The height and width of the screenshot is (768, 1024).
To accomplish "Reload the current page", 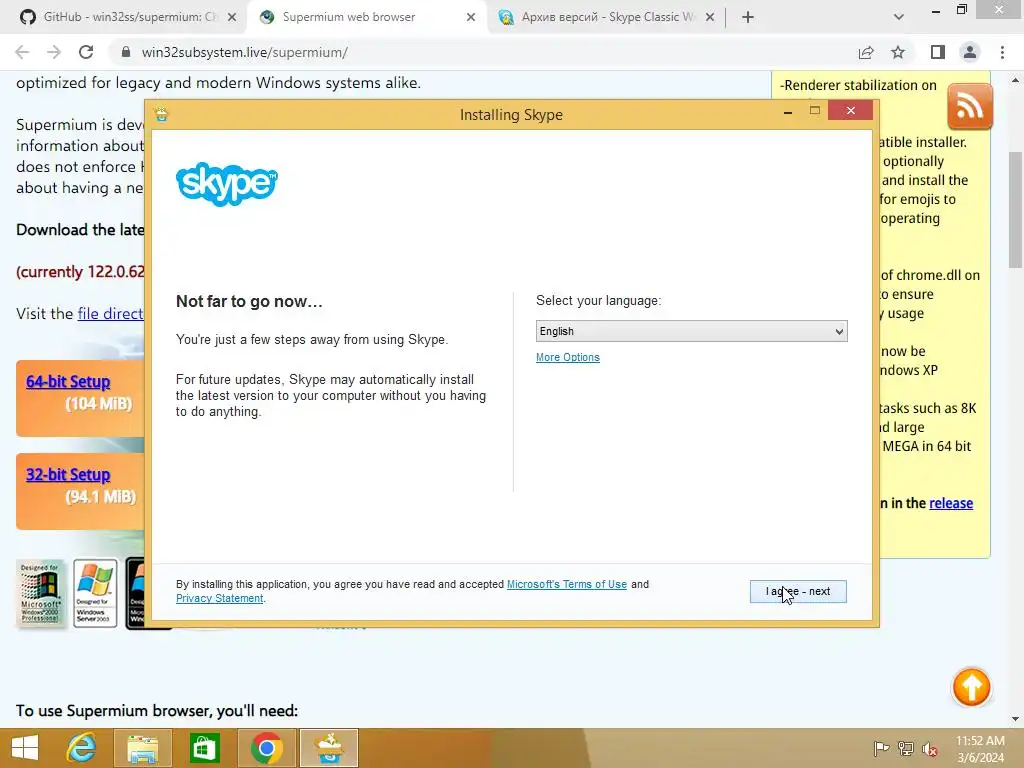I will 86,52.
